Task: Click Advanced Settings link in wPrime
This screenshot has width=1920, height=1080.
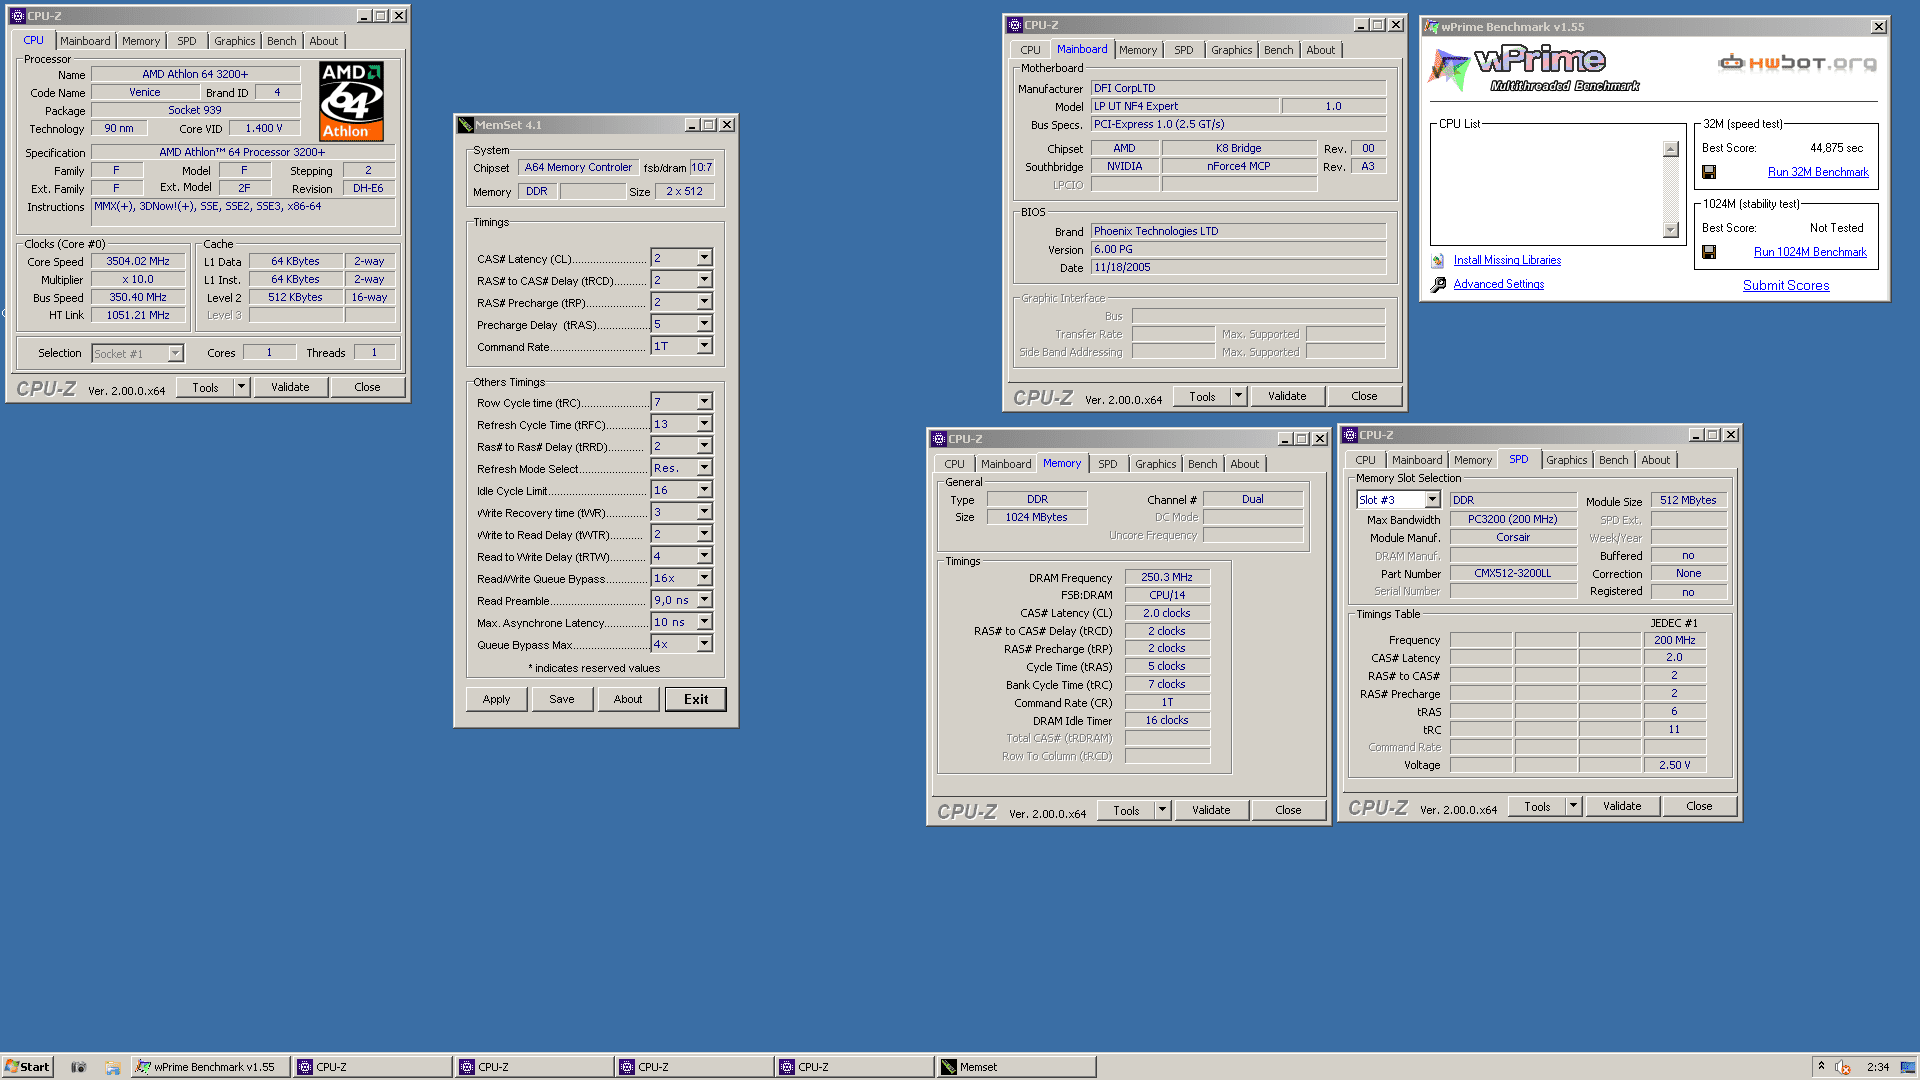Action: click(1498, 284)
